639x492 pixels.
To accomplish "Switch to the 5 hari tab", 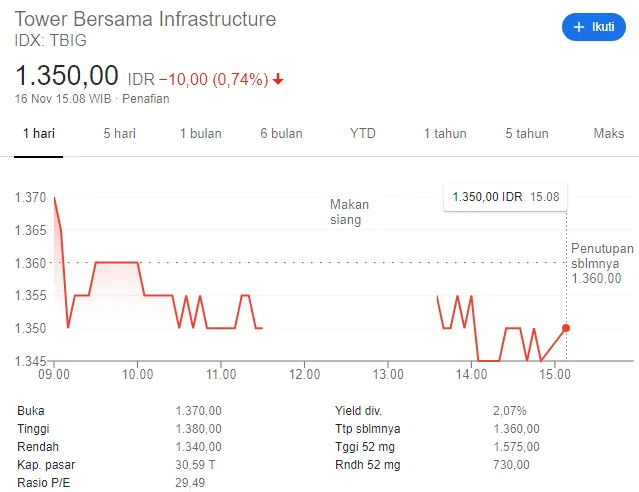I will (x=119, y=133).
